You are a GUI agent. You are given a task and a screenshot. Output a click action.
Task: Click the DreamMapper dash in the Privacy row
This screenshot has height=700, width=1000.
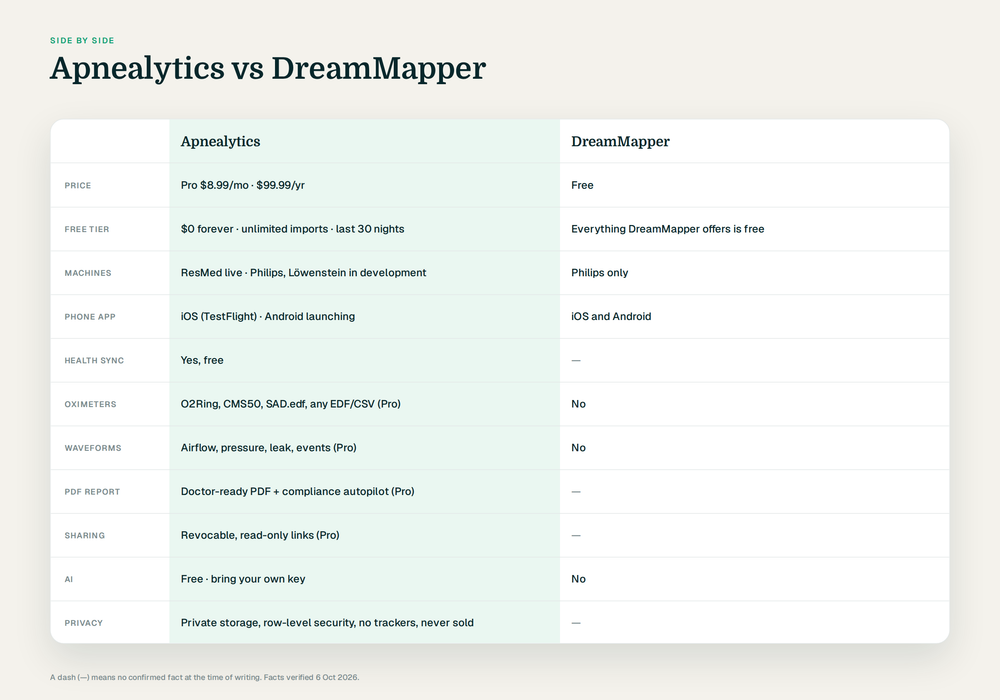[576, 622]
